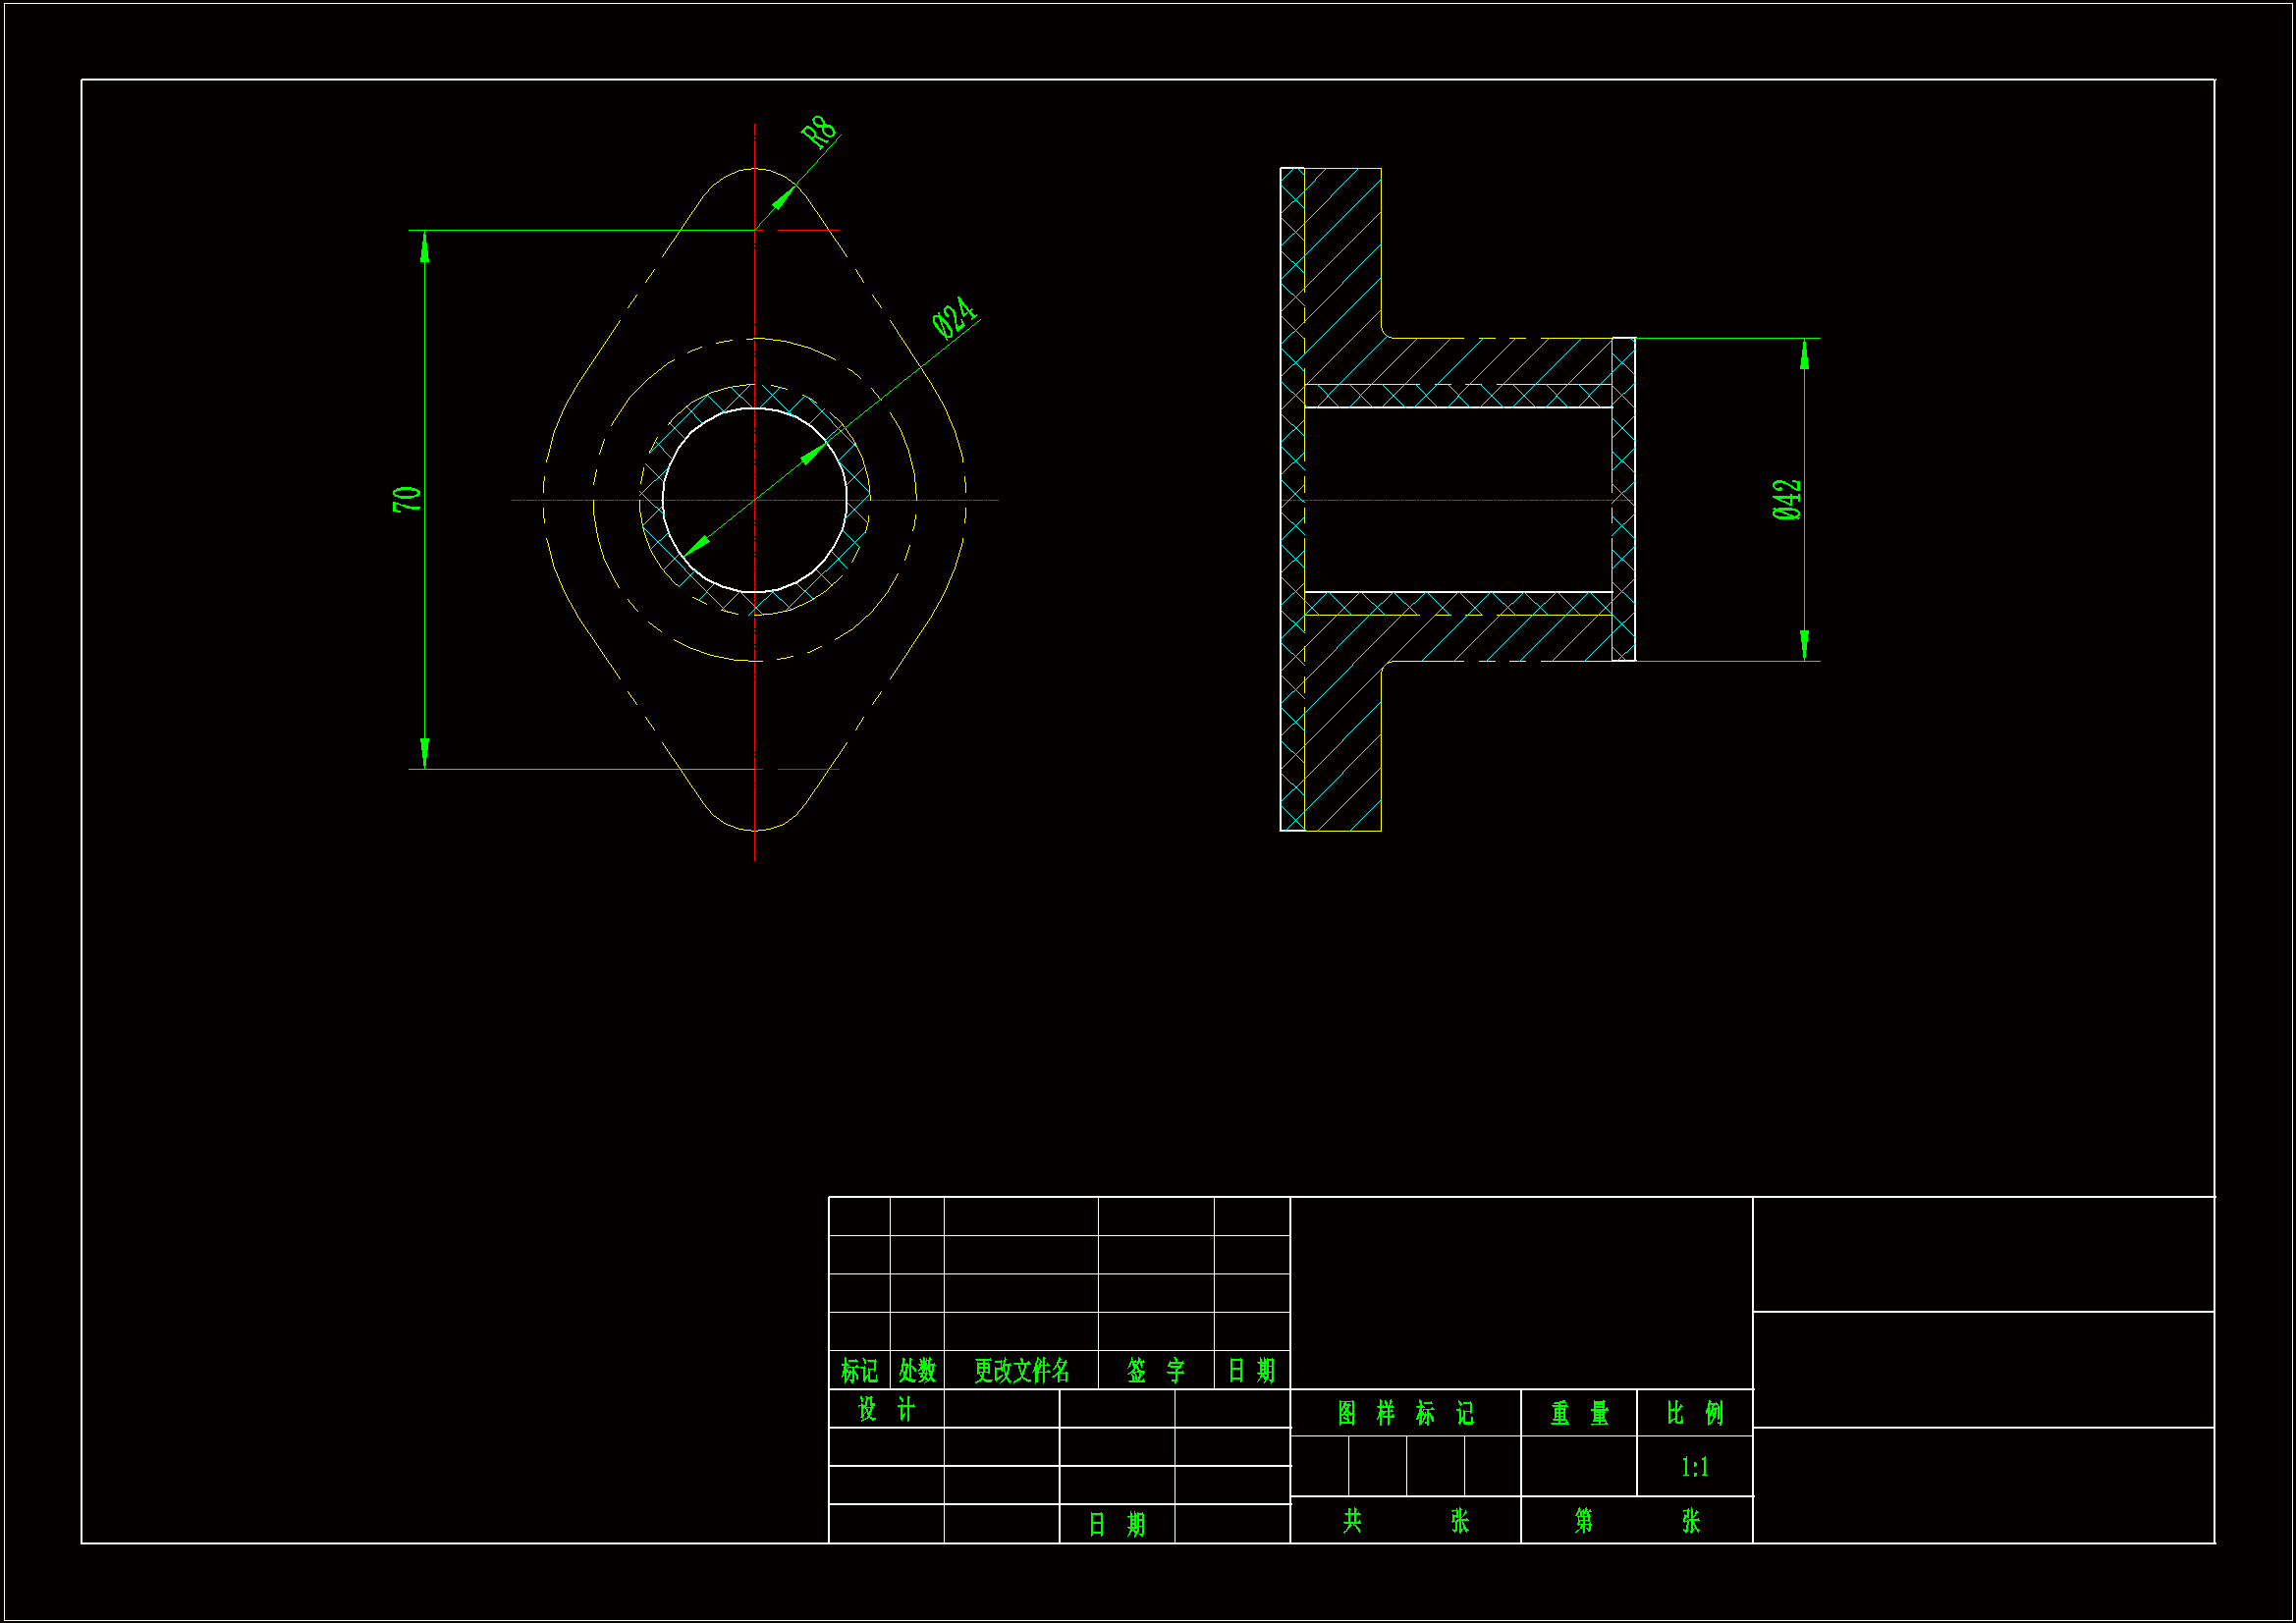Click the 1:1 scale value cell

click(x=1694, y=1467)
